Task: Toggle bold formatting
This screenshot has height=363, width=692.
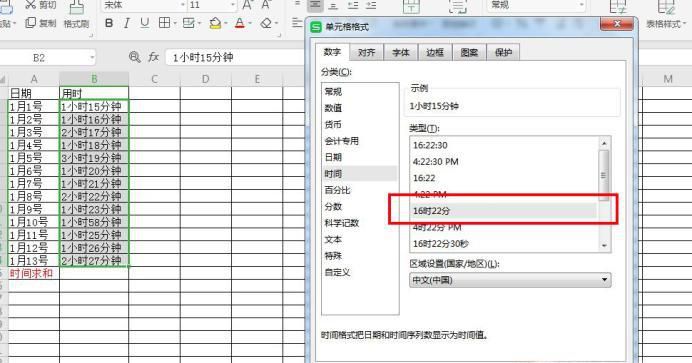Action: point(109,23)
